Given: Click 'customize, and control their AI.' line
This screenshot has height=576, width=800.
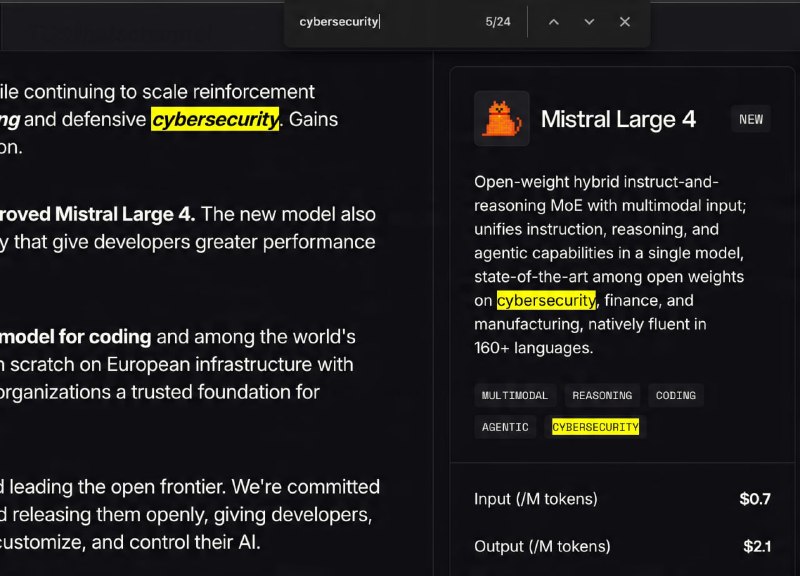Looking at the screenshot, I should click(130, 542).
